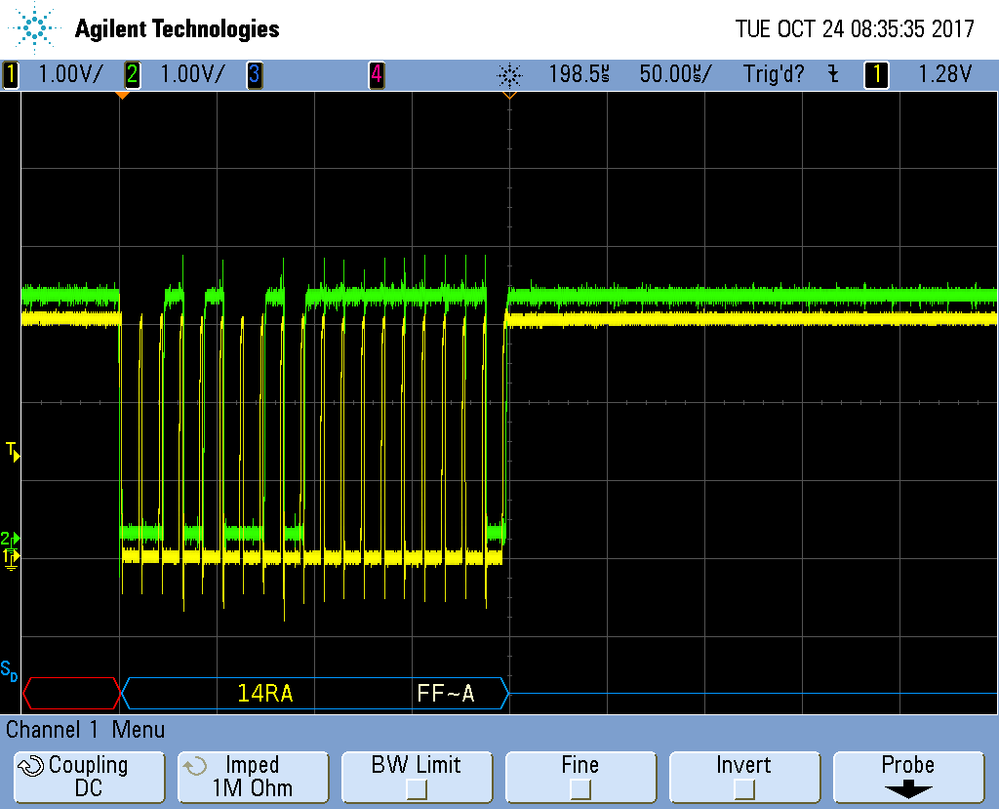Select the Imped 1M Ohm softkey
999x809 pixels.
253,777
